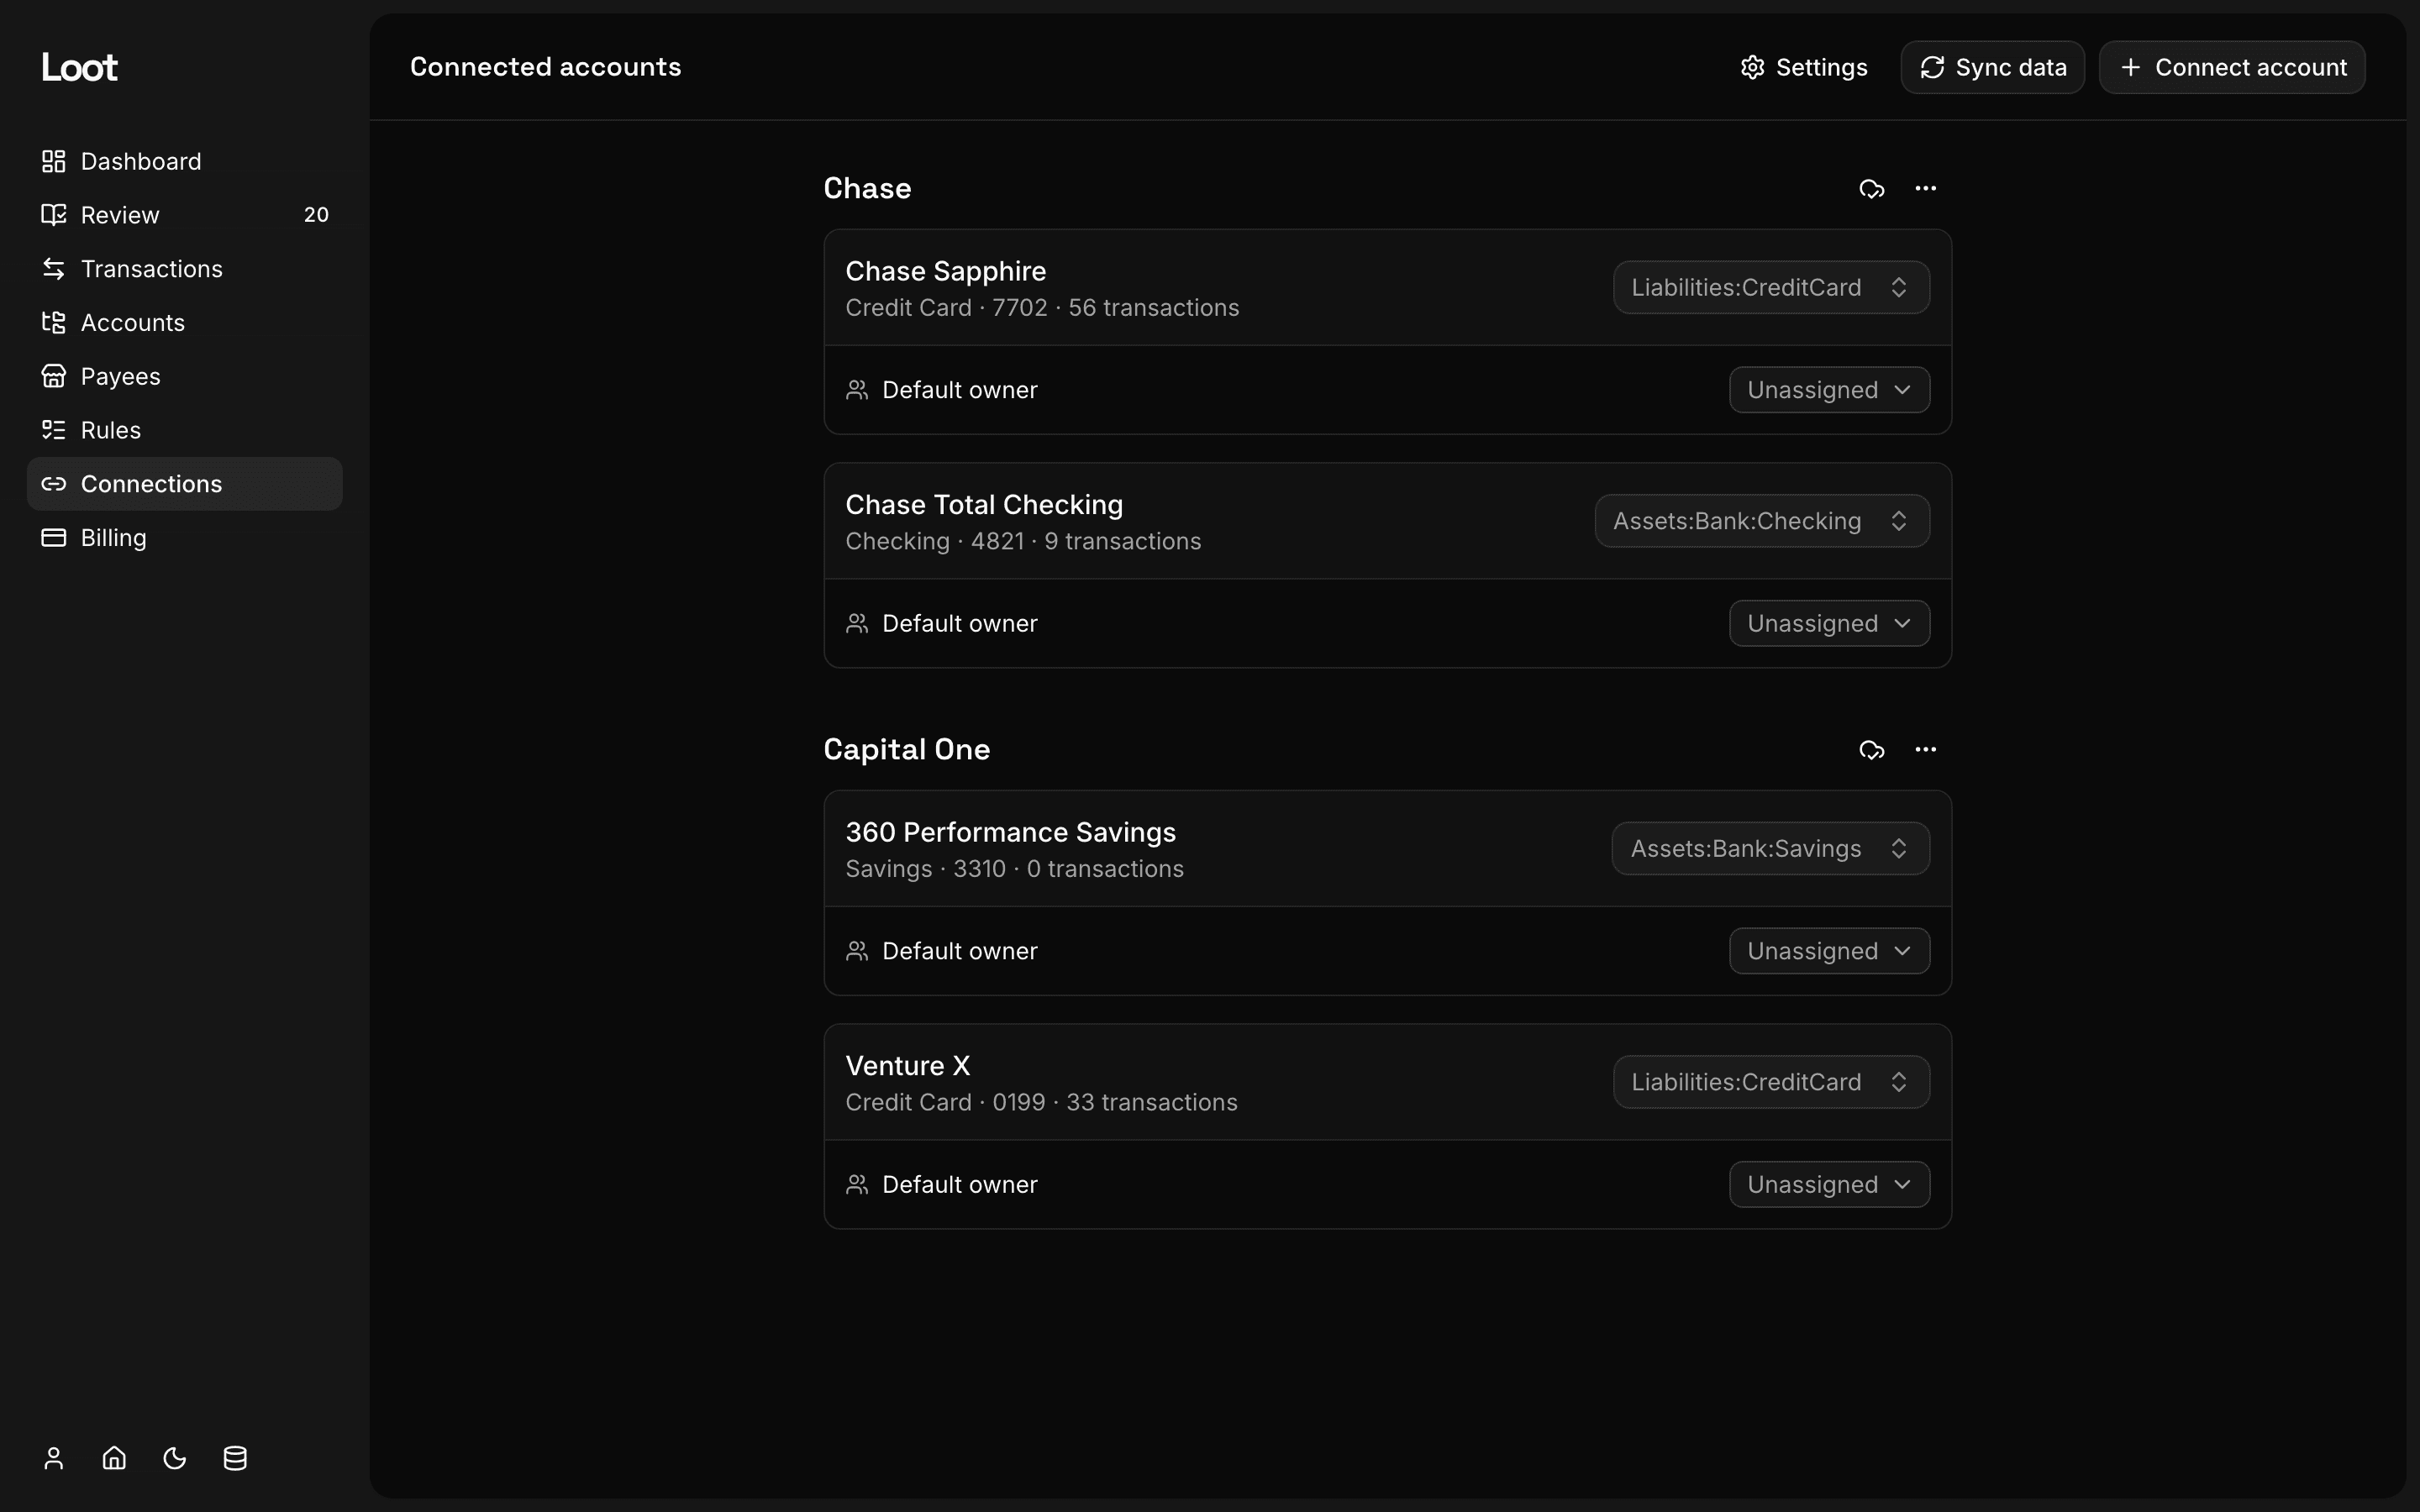2420x1512 pixels.
Task: Click the Connect account button
Action: (2231, 67)
